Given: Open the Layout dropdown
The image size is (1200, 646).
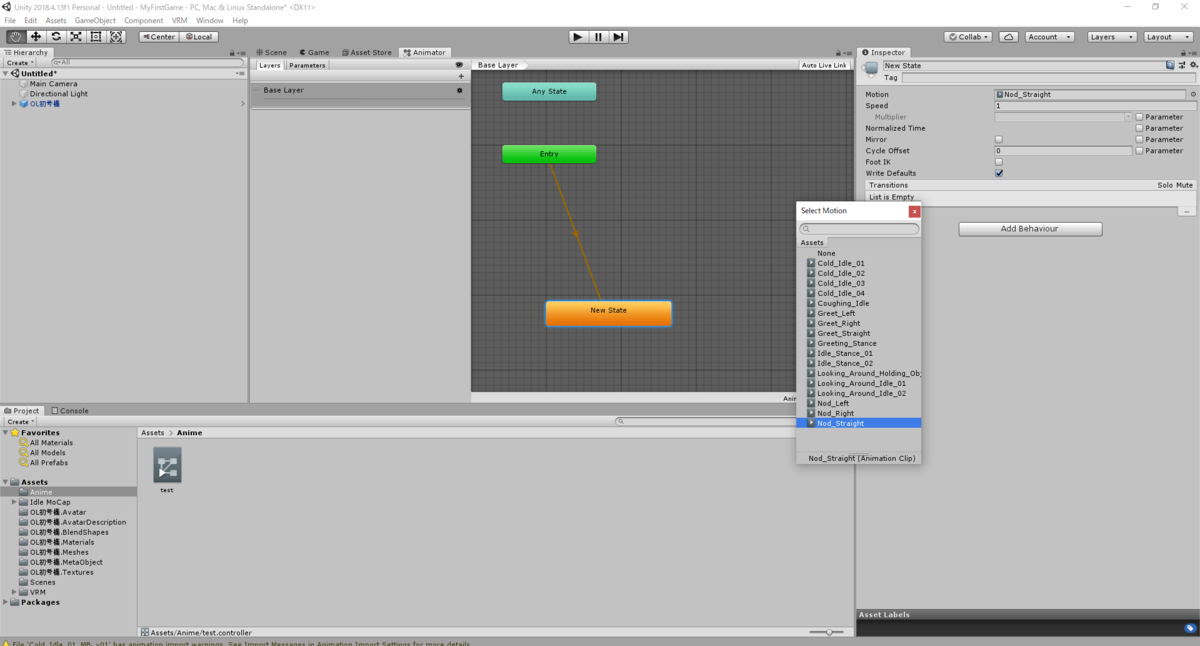Looking at the screenshot, I should click(1168, 37).
